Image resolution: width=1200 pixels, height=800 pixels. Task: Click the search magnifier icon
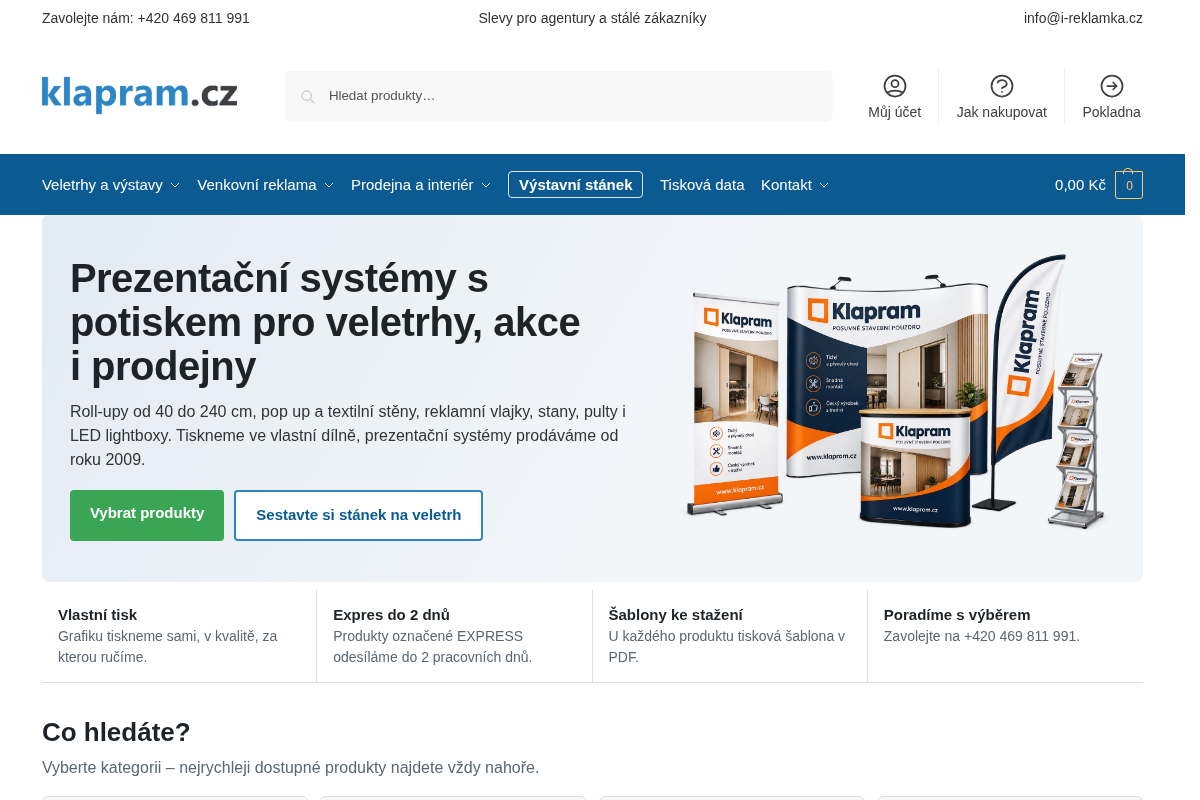point(308,97)
